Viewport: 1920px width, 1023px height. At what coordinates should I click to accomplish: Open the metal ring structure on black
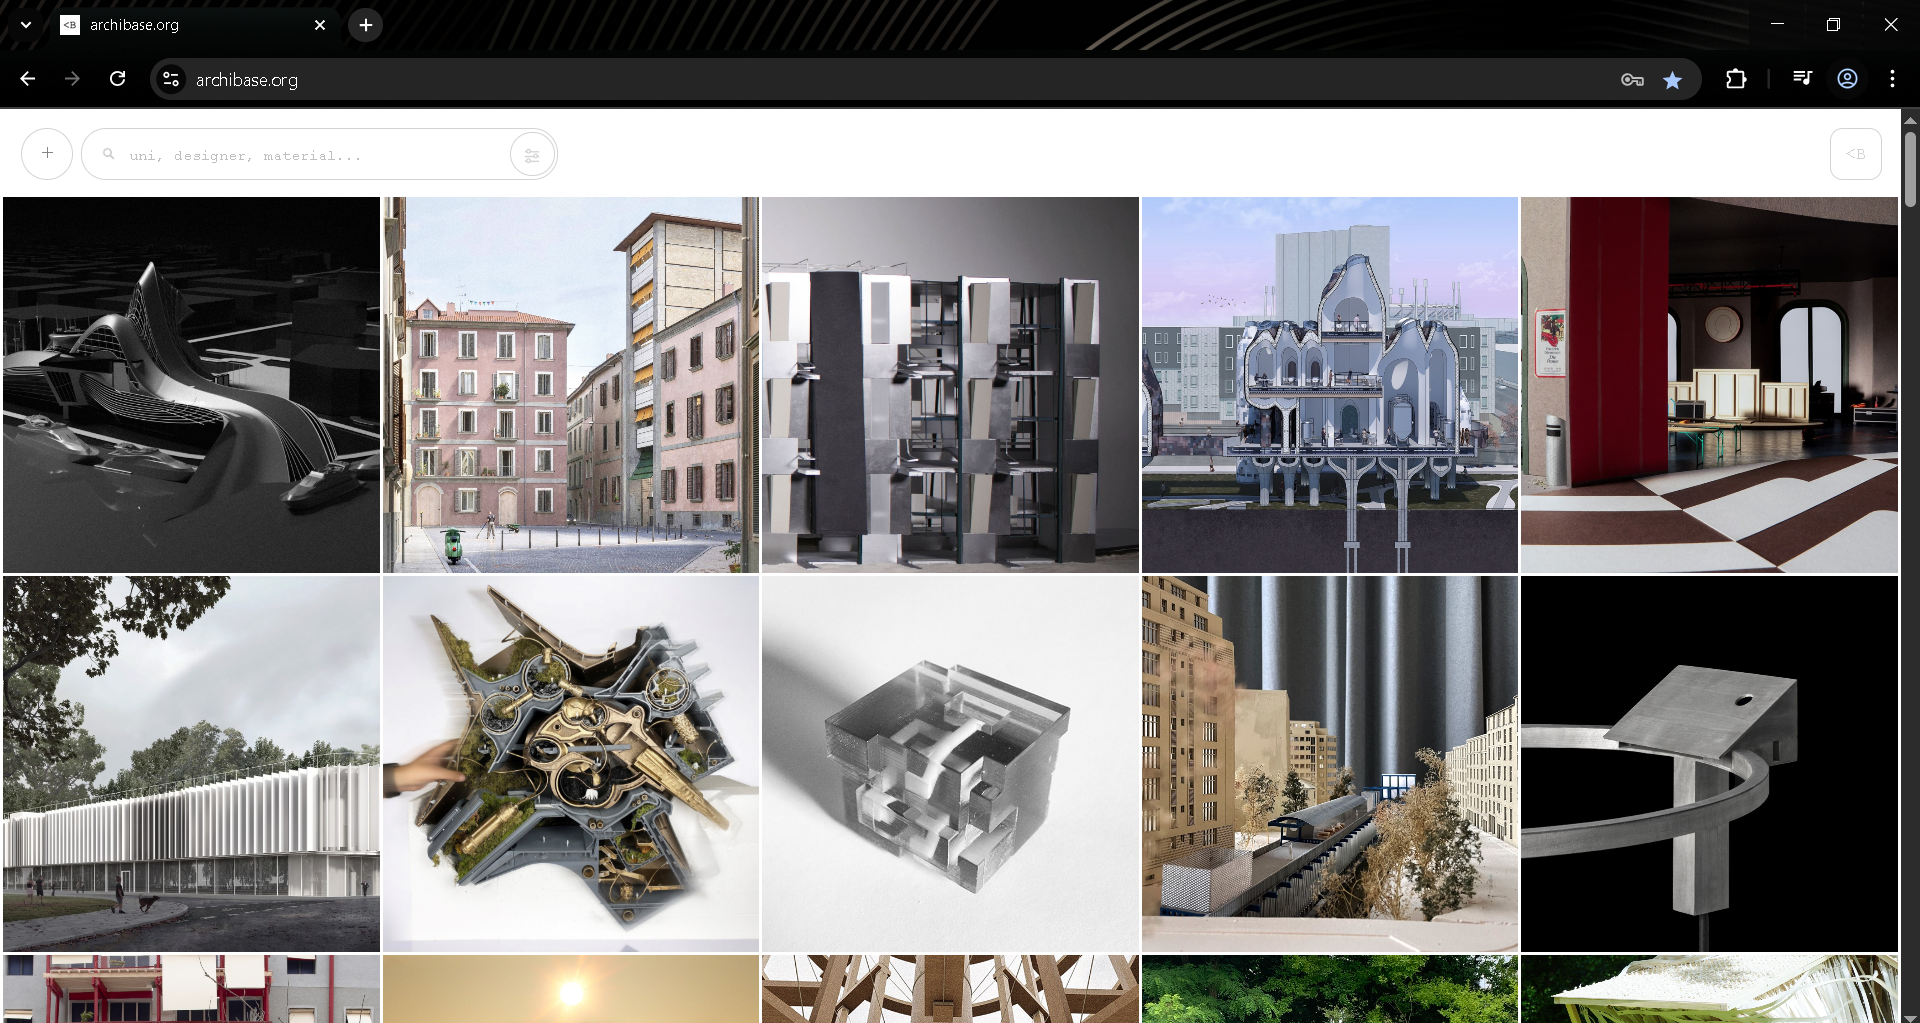1709,764
